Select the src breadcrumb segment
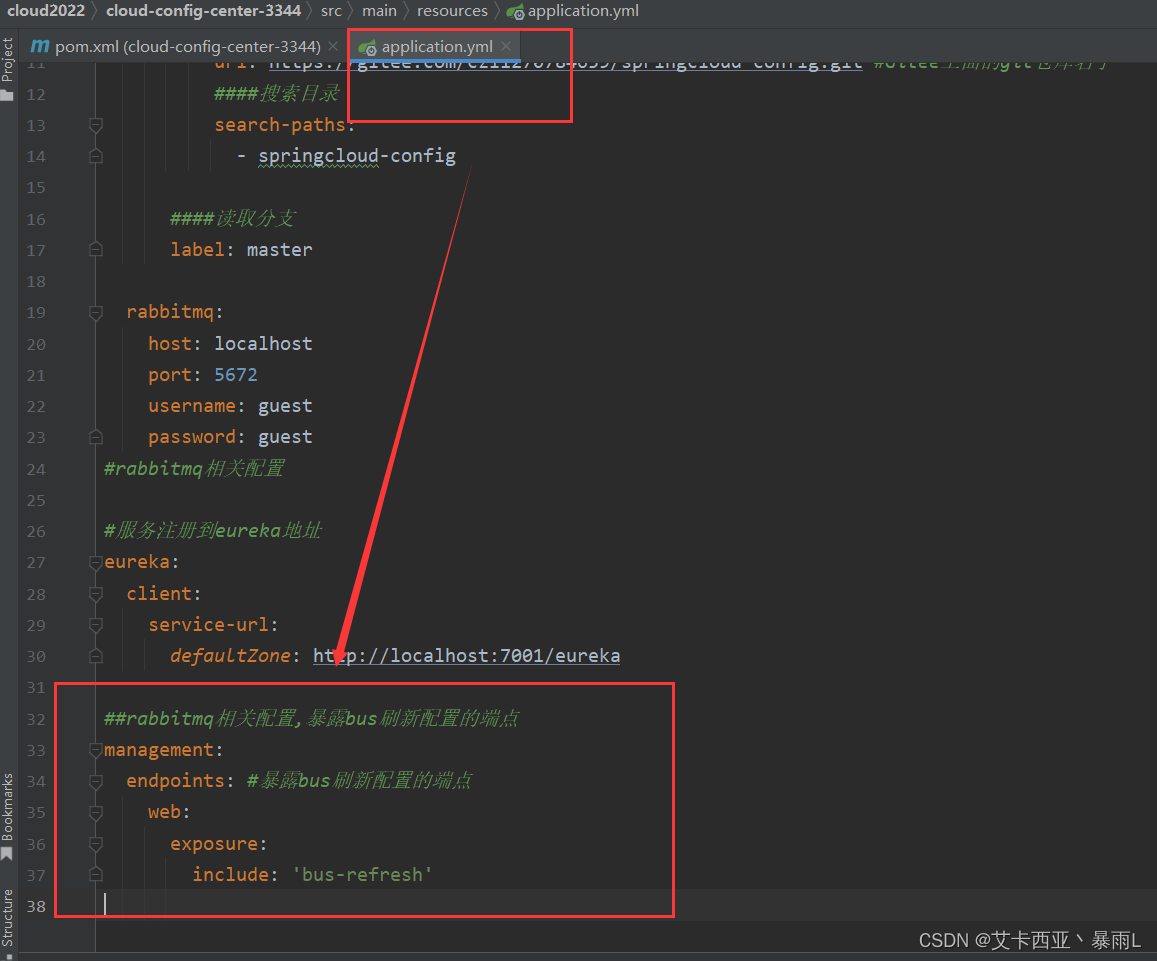This screenshot has width=1157, height=961. pyautogui.click(x=331, y=11)
